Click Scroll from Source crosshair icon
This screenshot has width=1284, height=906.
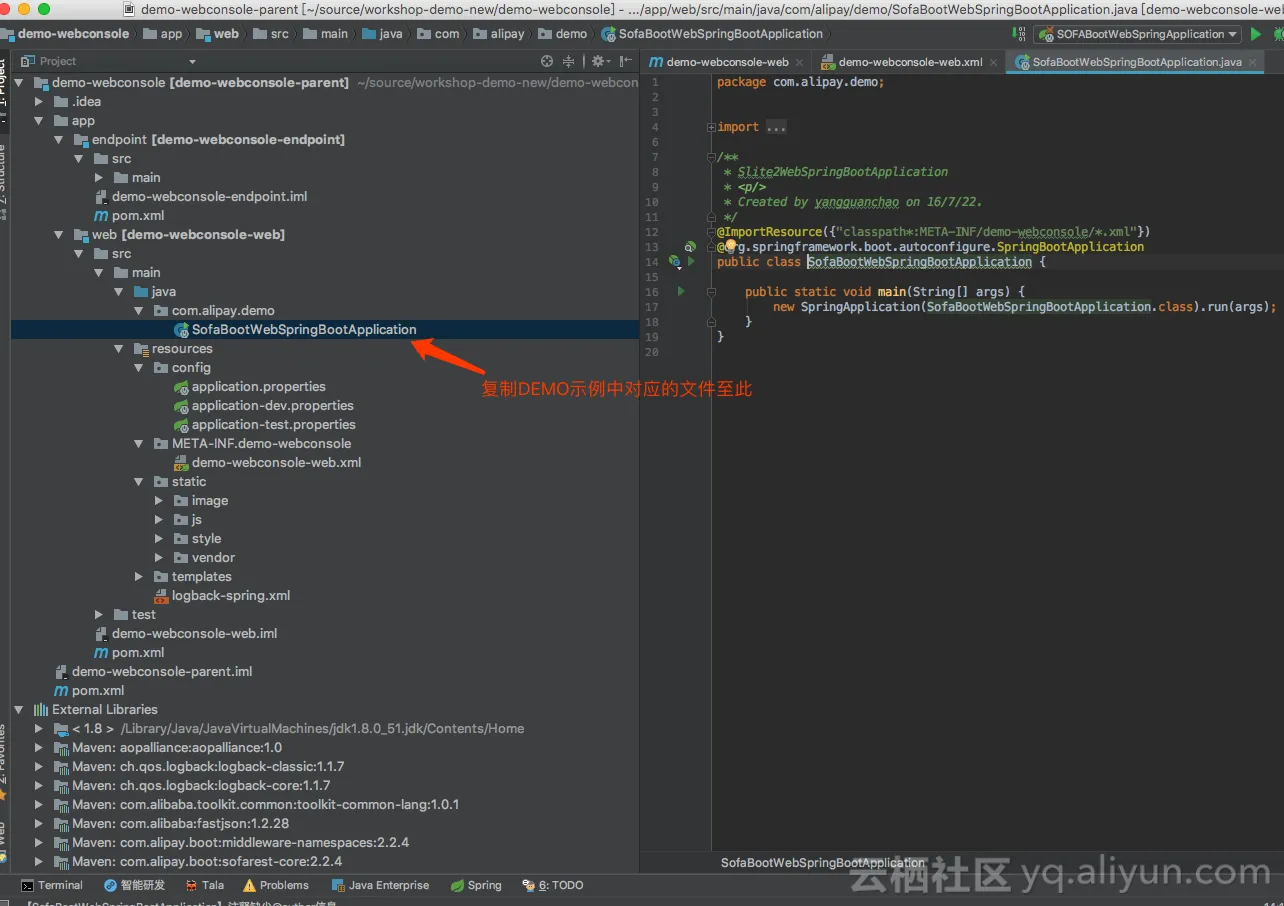(546, 61)
